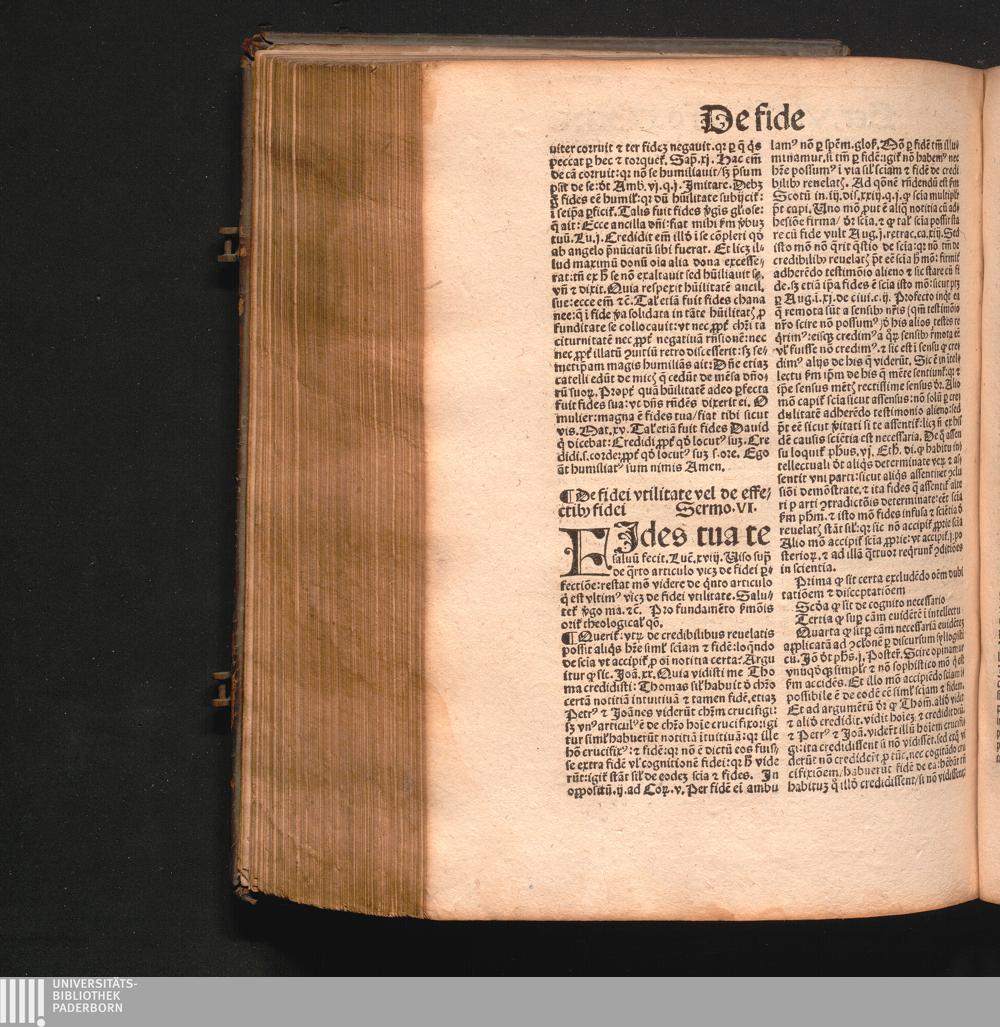Viewport: 1000px width, 1027px height.
Task: Click the upper metal clasp on book edge
Action: point(228,244)
